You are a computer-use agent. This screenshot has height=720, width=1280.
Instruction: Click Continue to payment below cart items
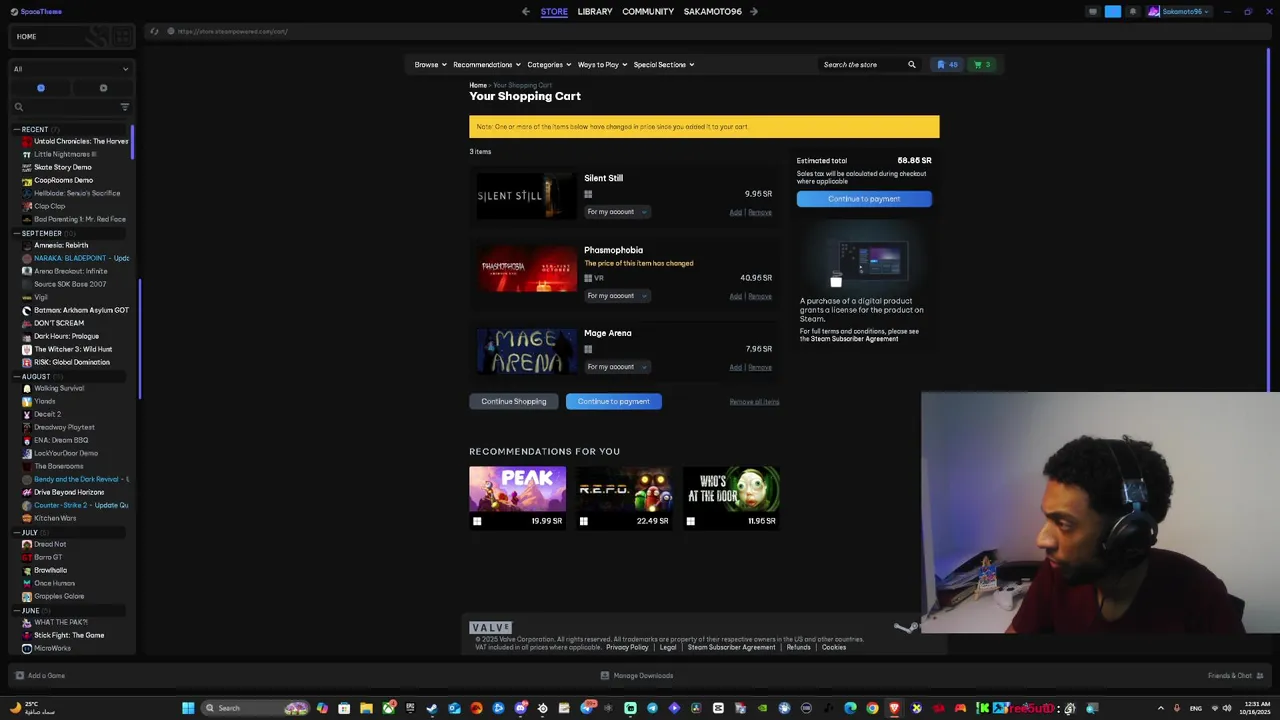coord(613,401)
